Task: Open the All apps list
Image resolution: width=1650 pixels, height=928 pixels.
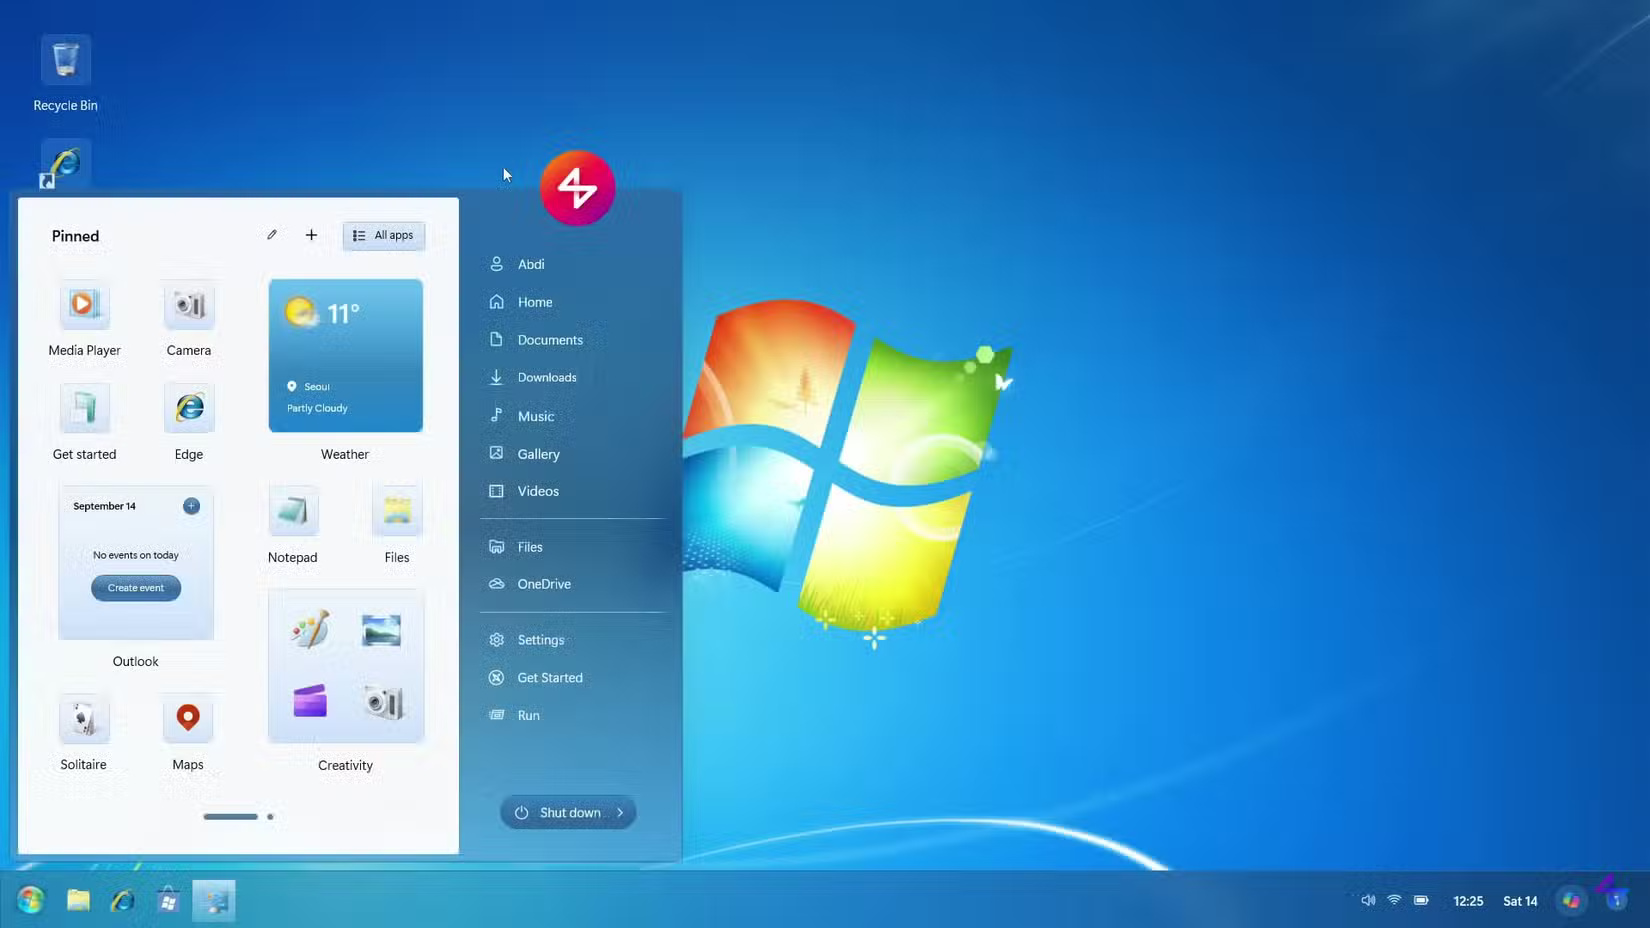Action: pos(383,235)
